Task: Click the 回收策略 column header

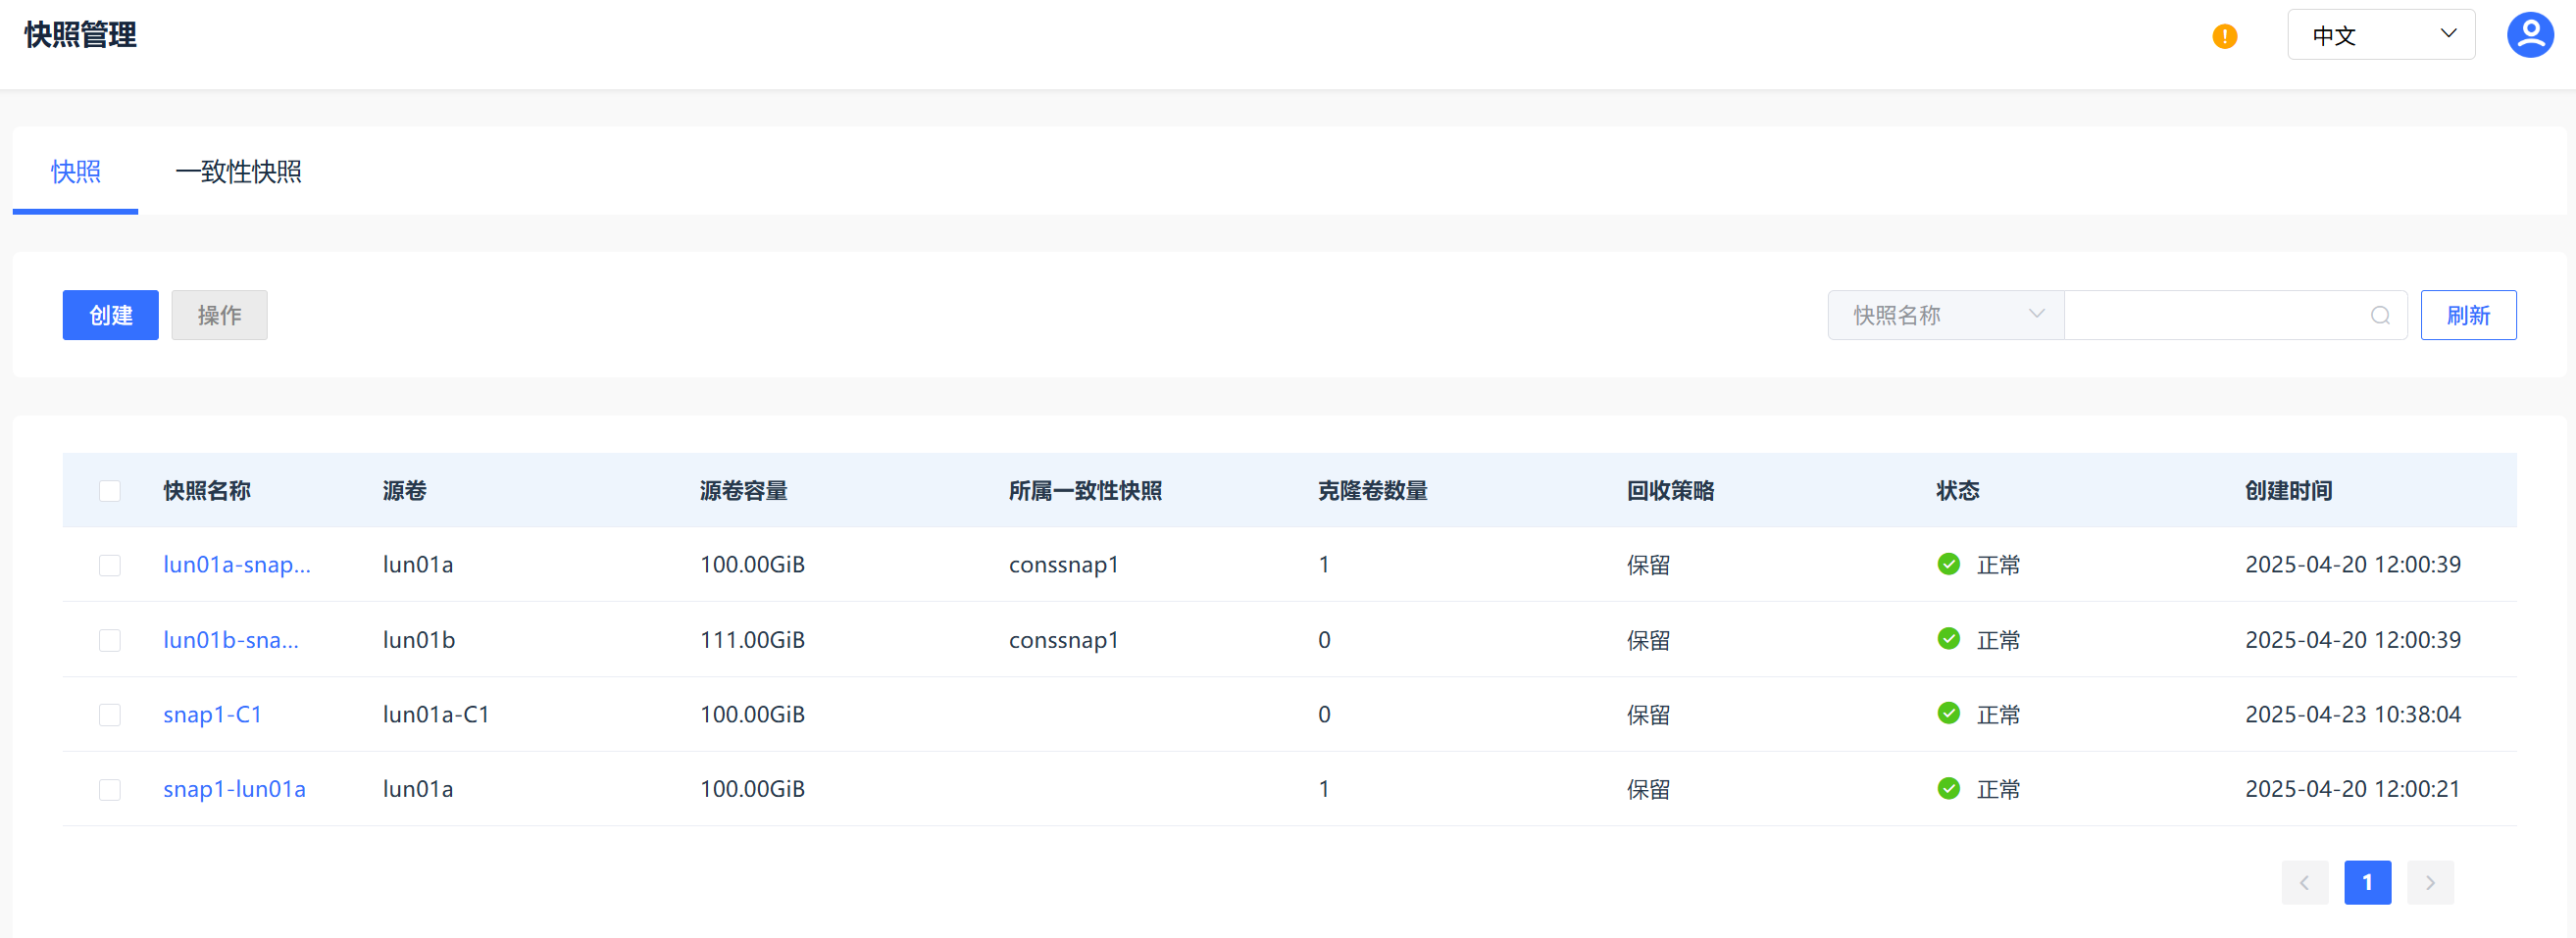Action: (1670, 491)
